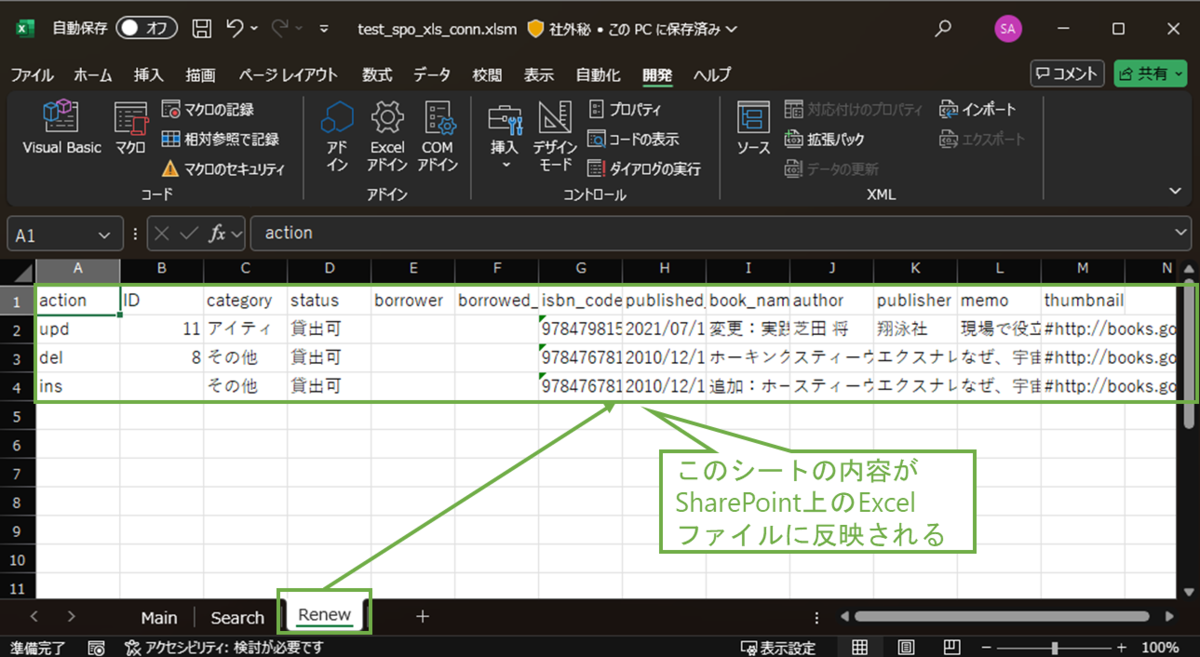
Task: Switch to the 数式 tab
Action: [x=377, y=75]
